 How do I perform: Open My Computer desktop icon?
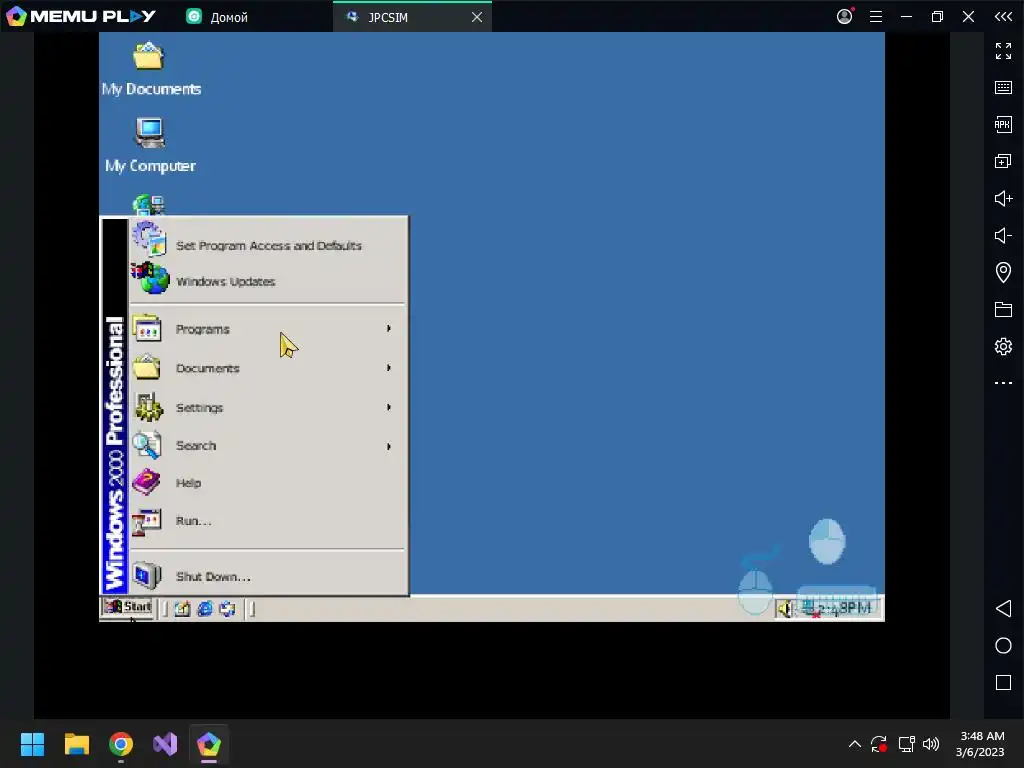click(x=150, y=146)
